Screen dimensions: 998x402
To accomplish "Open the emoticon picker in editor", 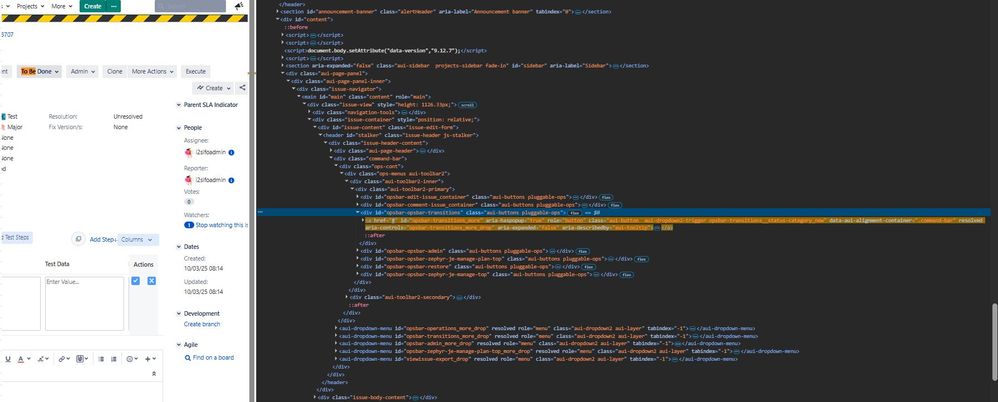I will tap(131, 359).
